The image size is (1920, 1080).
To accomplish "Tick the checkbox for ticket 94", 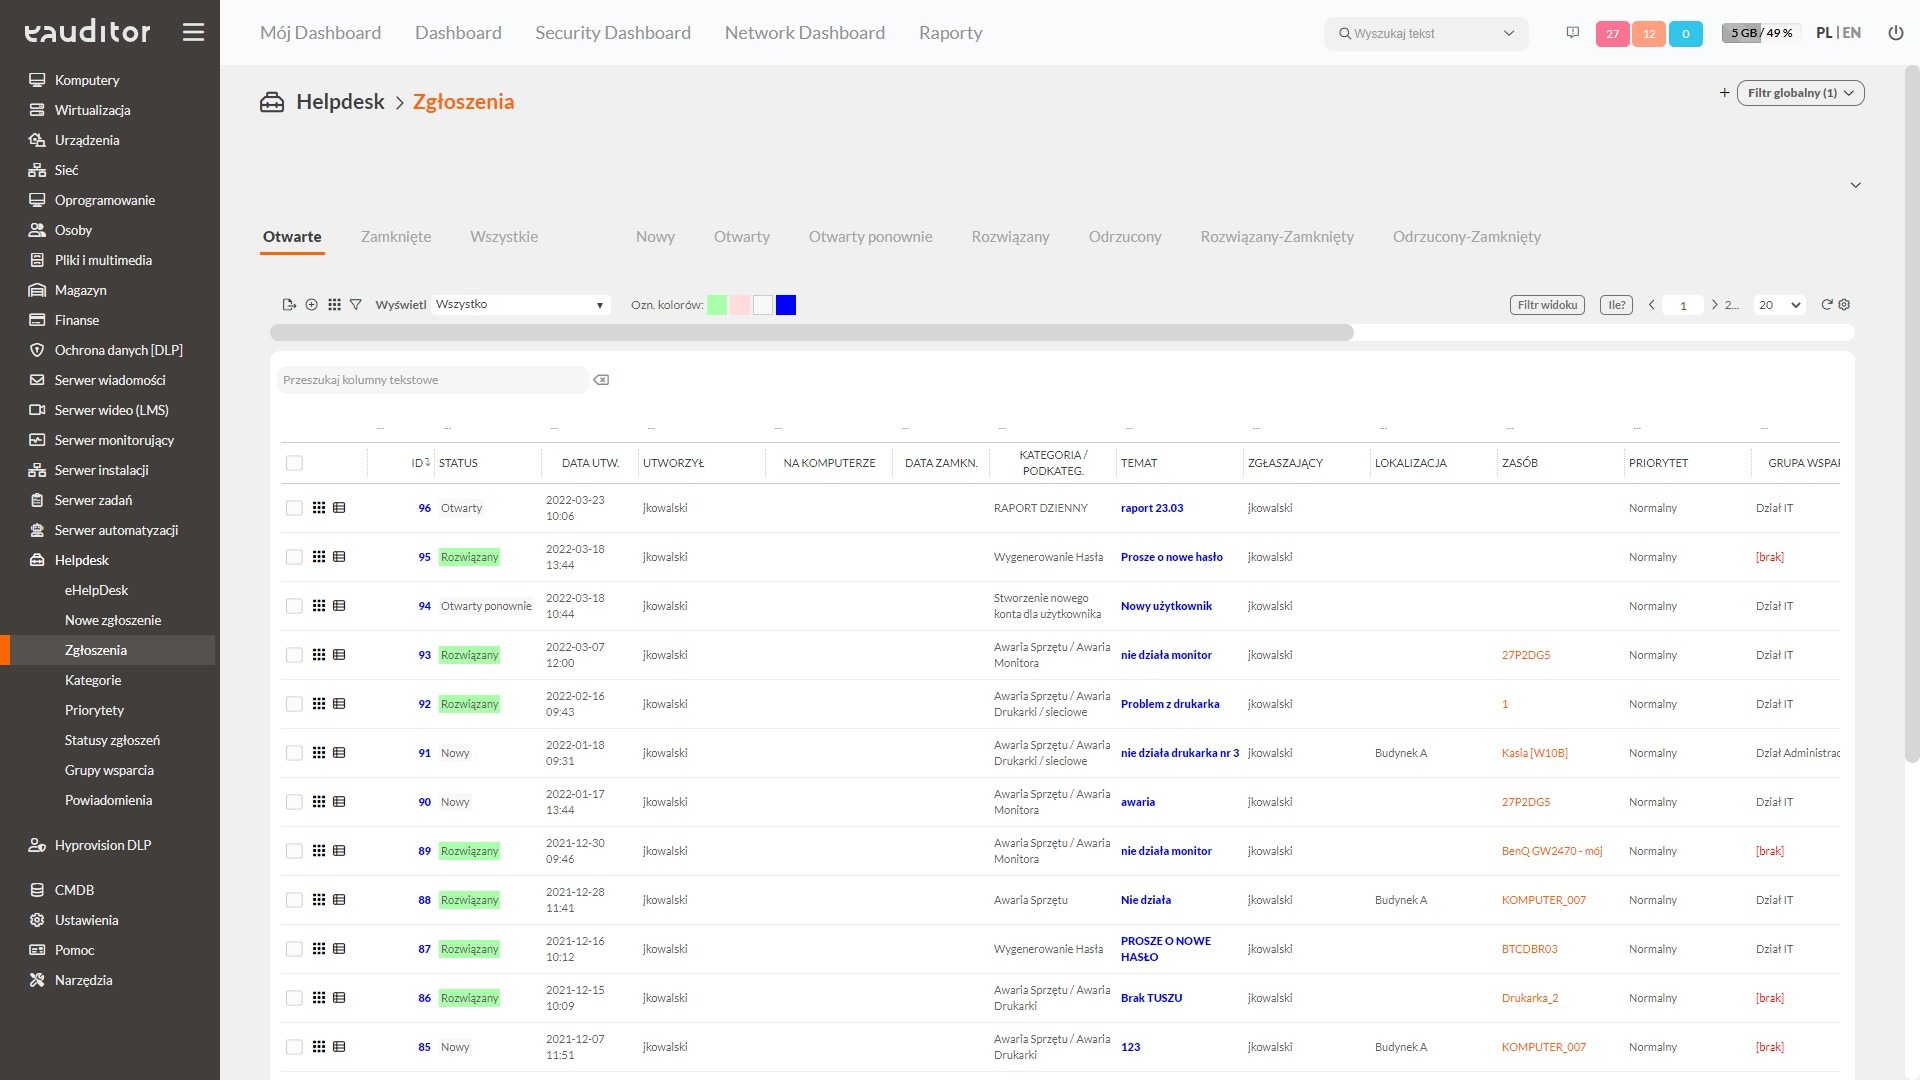I will (294, 606).
